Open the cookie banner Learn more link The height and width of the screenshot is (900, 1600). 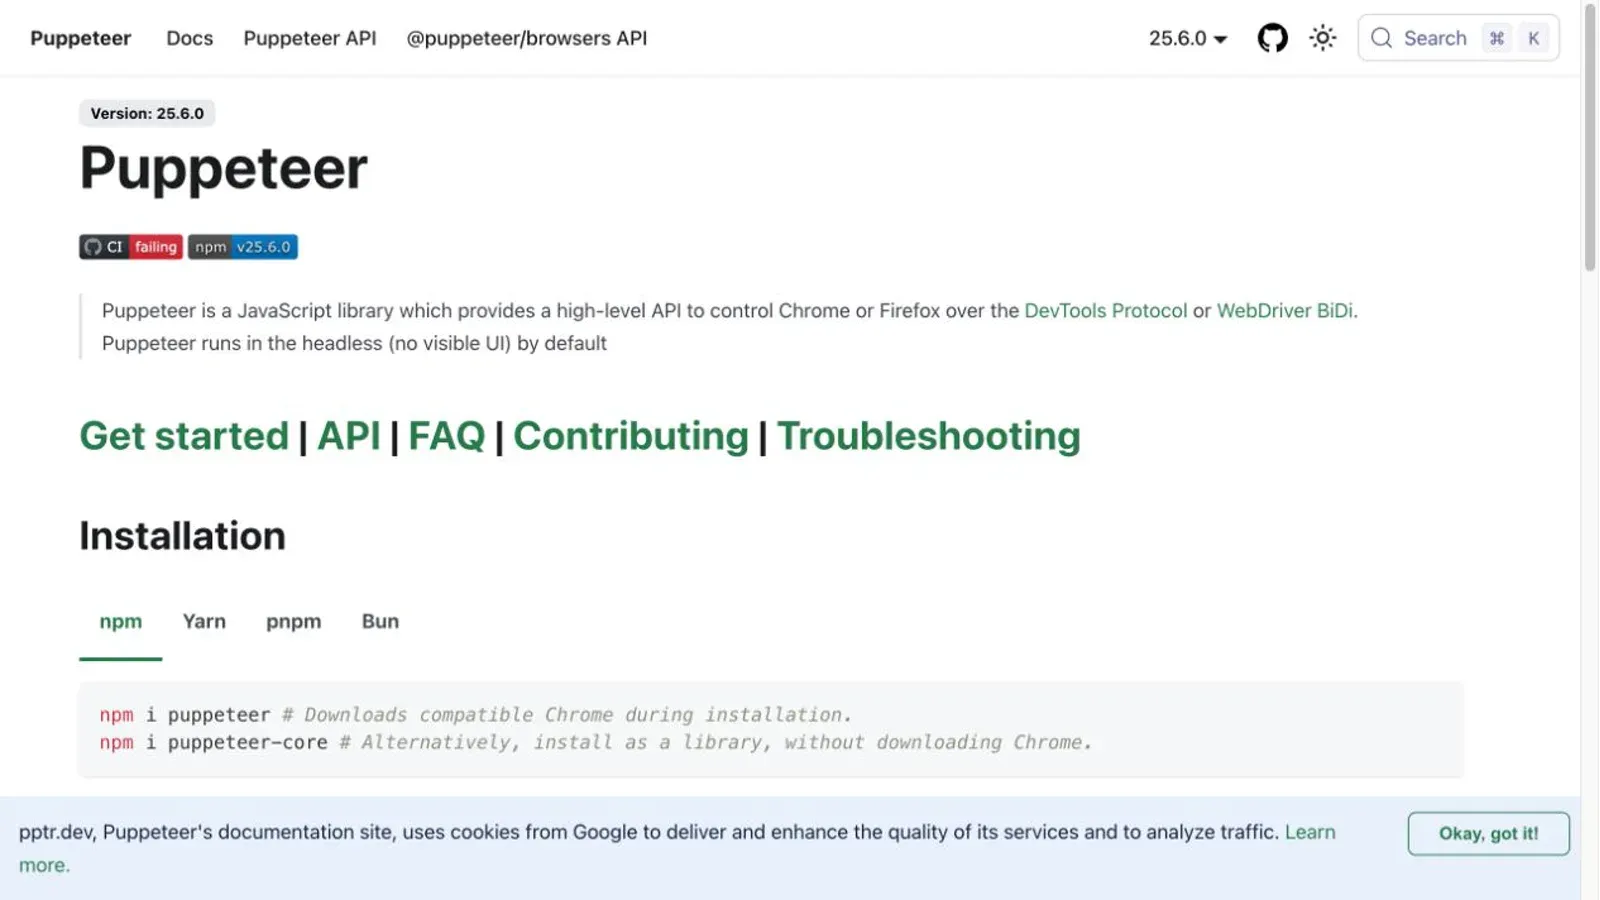pyautogui.click(x=1310, y=832)
